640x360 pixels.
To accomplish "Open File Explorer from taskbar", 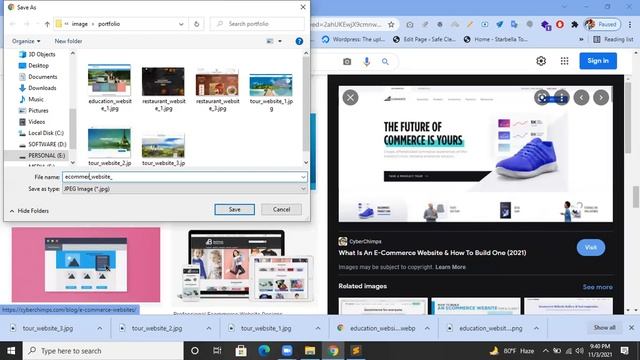I will [x=310, y=351].
